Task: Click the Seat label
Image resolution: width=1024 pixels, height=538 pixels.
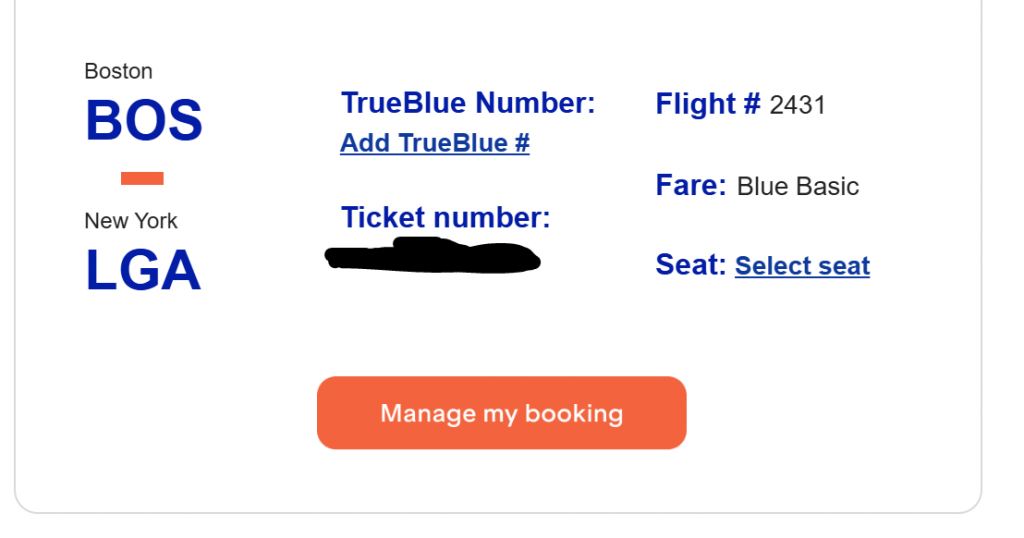Action: click(x=691, y=265)
